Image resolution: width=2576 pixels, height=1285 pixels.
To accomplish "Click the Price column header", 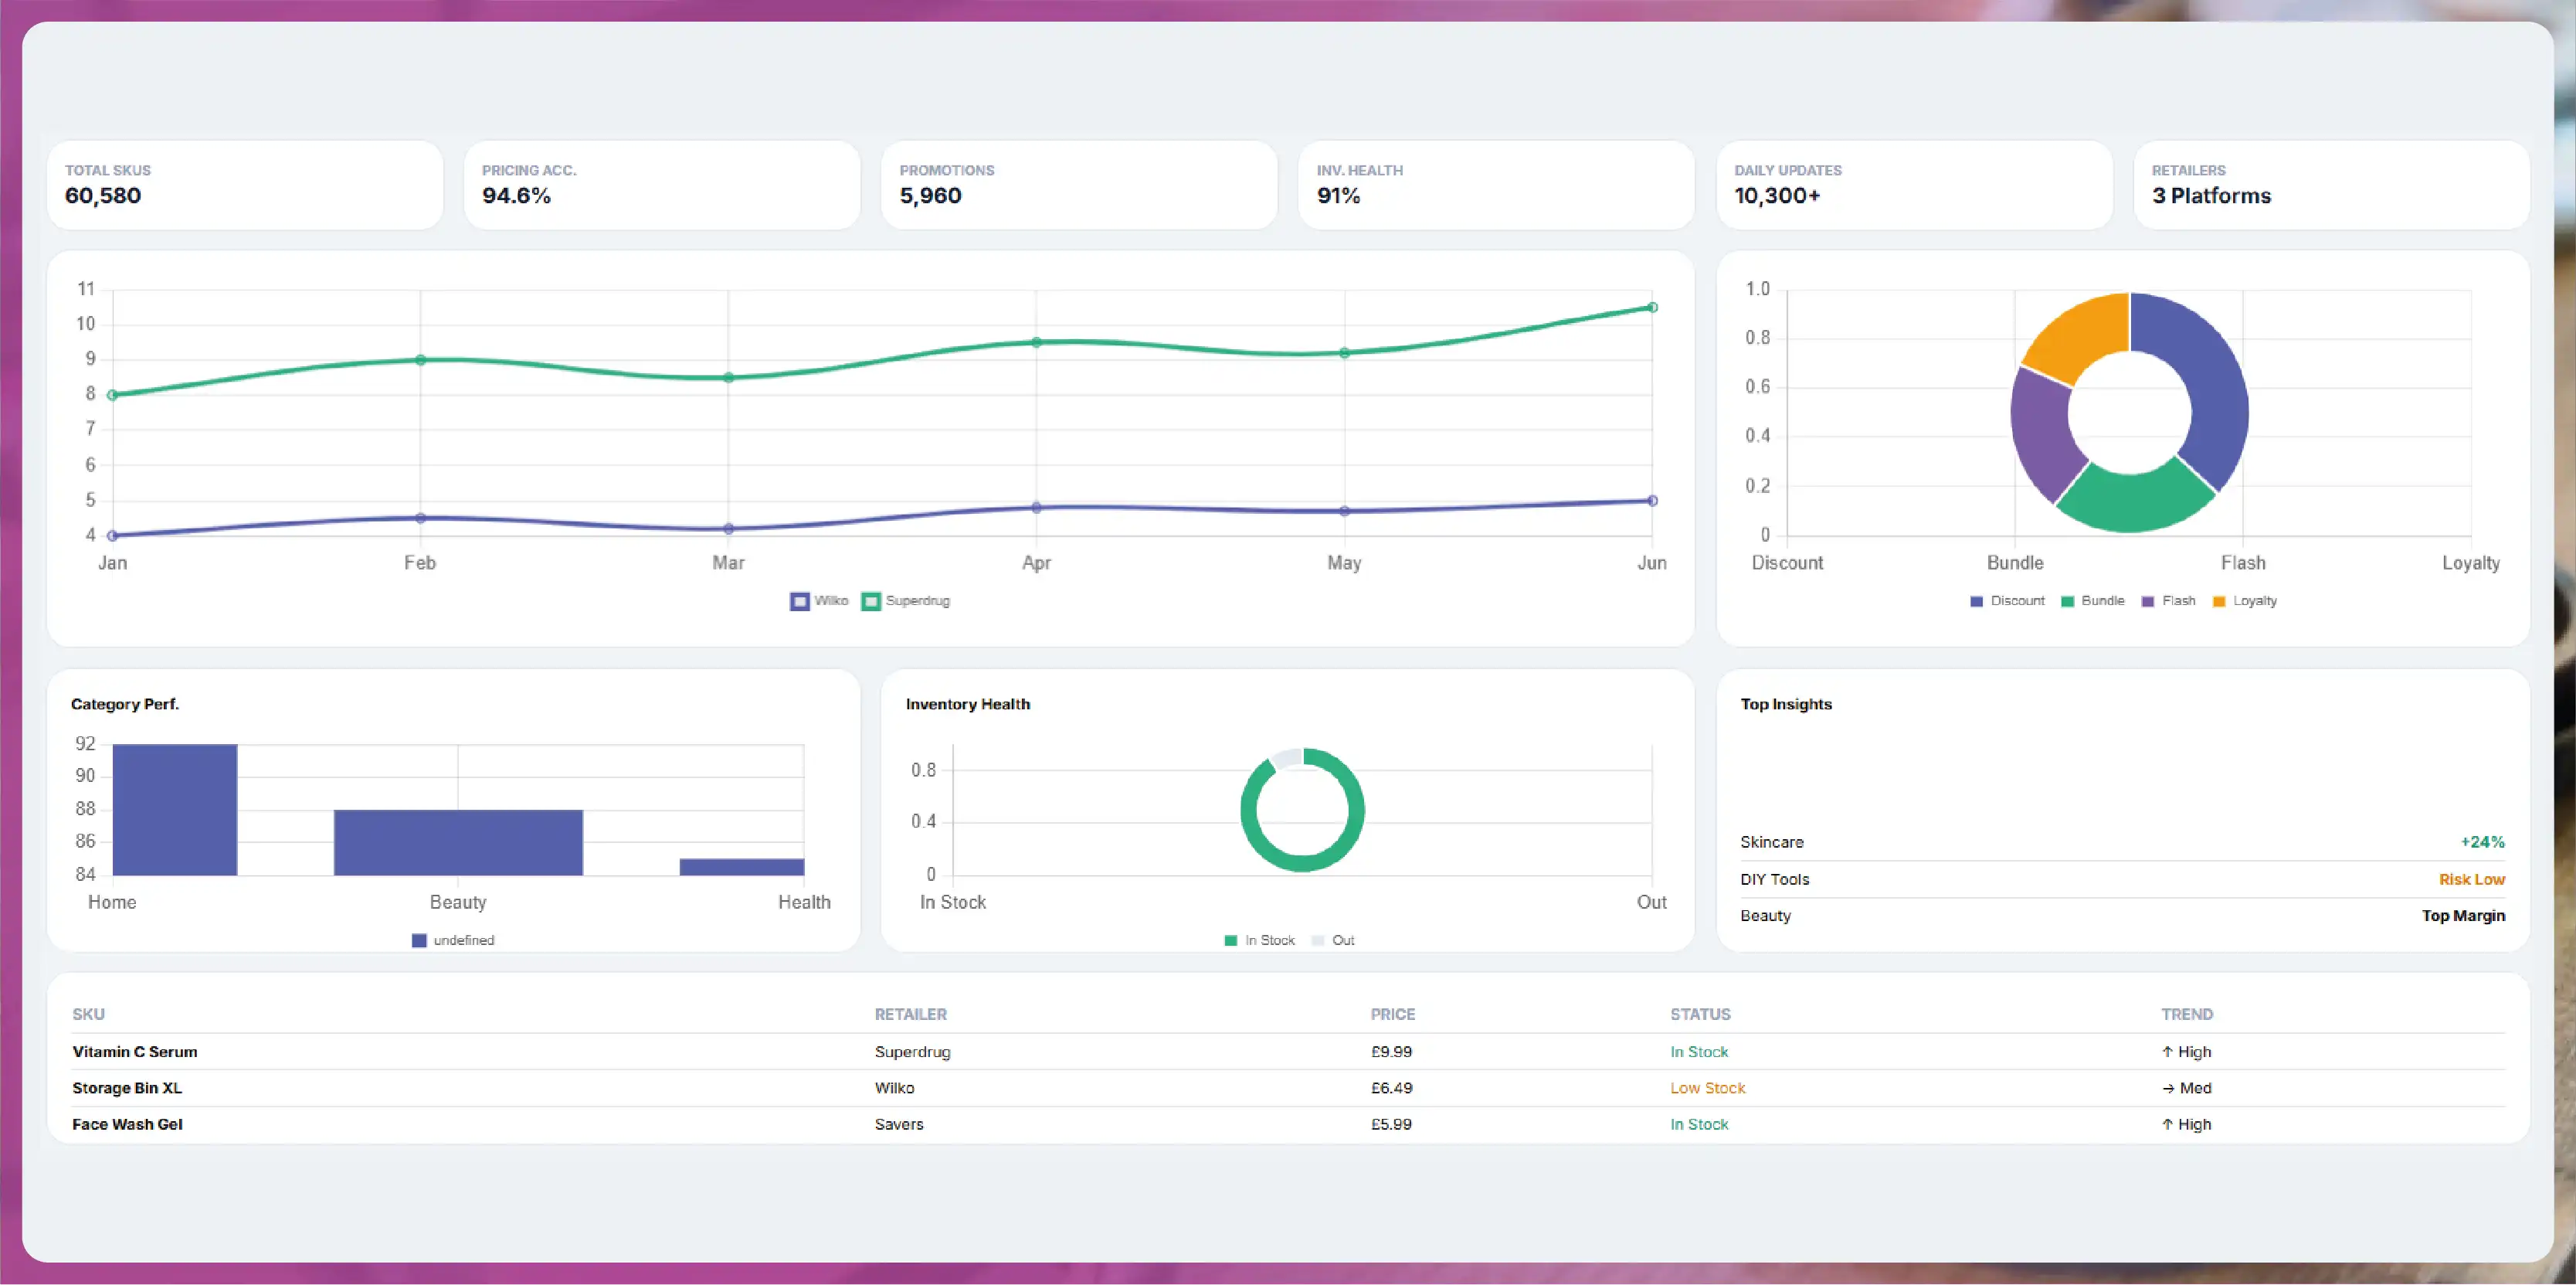I will point(1392,1014).
